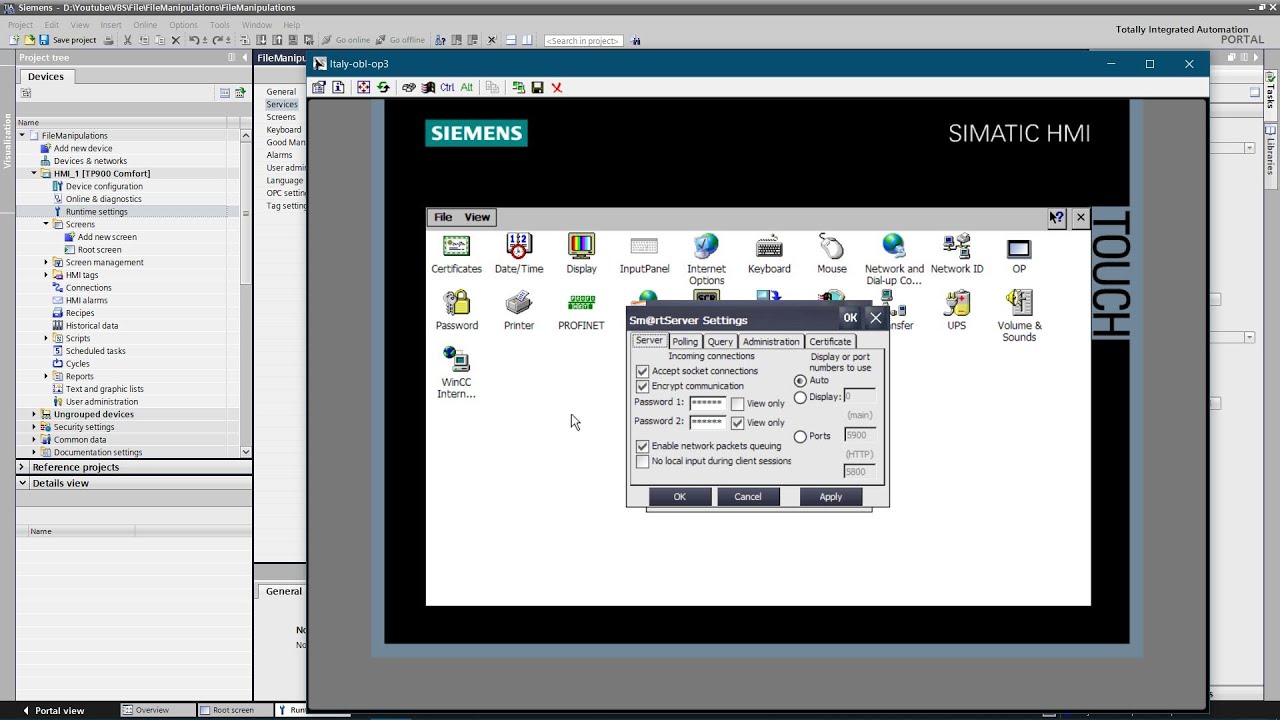
Task: Open the PROFINET settings icon
Action: click(581, 311)
